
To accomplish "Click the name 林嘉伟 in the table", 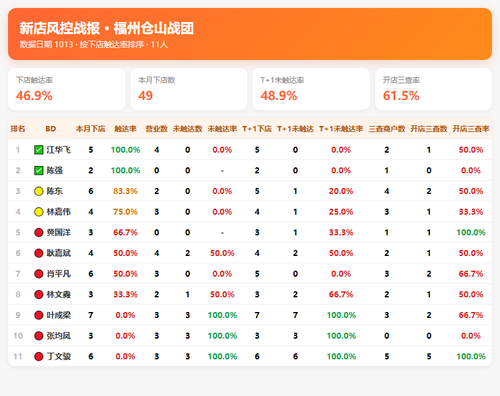I will (59, 212).
